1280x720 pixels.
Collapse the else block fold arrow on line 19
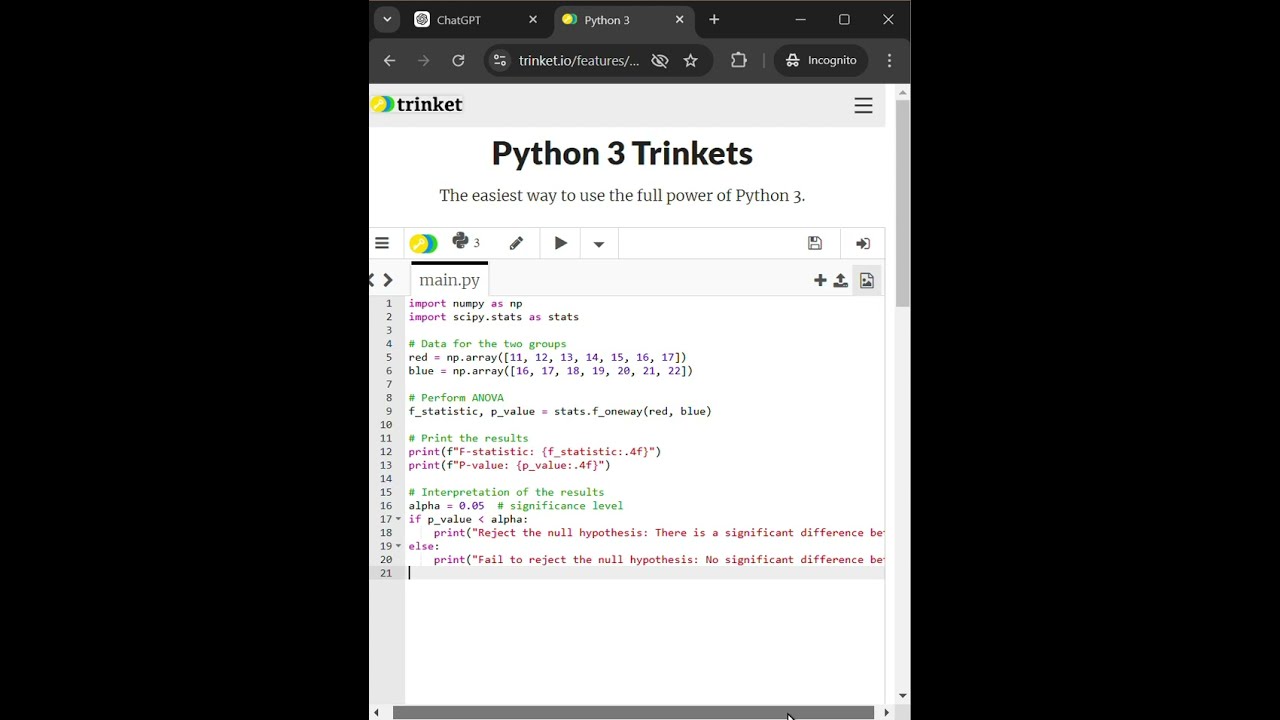click(x=398, y=546)
